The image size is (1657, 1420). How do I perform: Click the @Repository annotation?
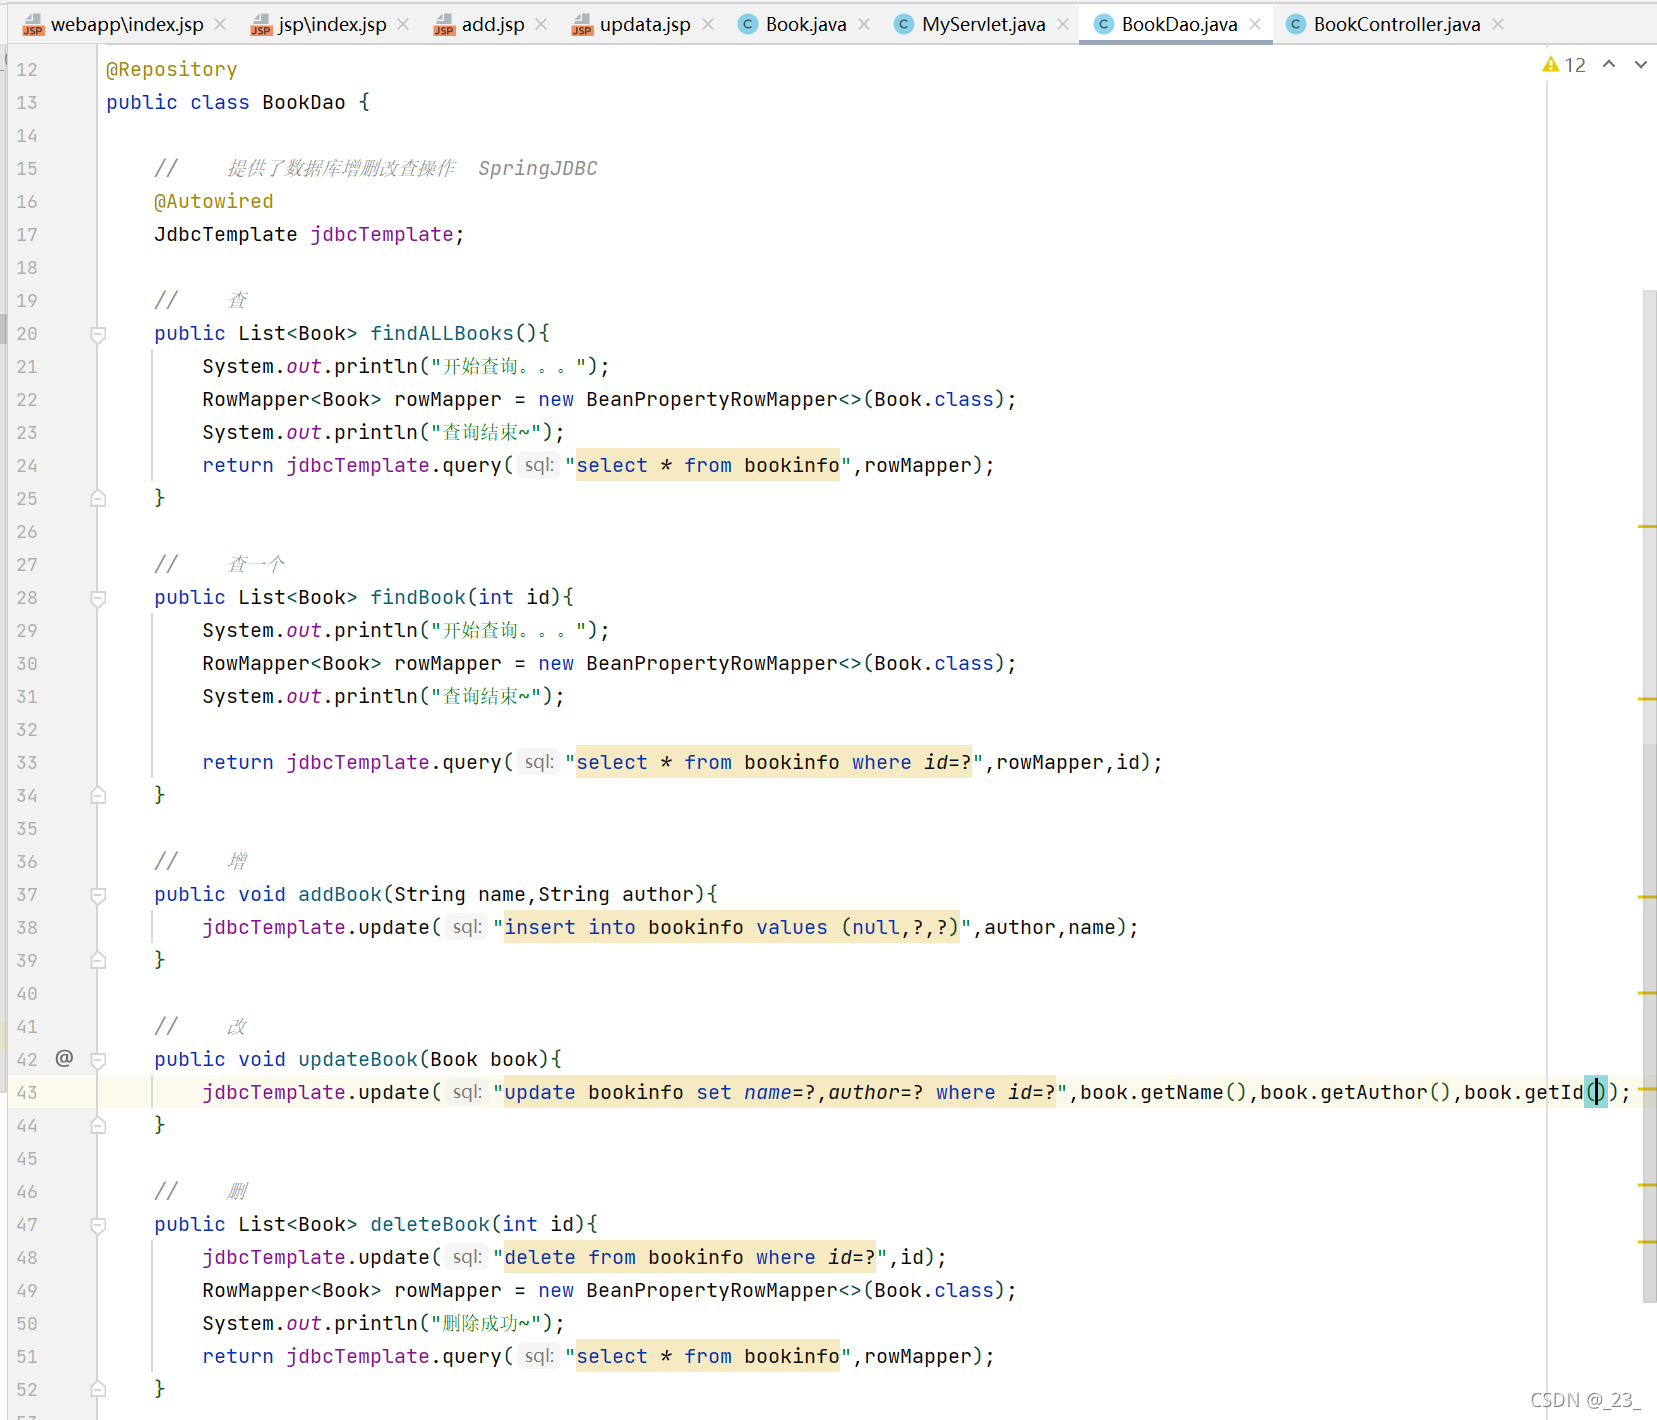[172, 69]
